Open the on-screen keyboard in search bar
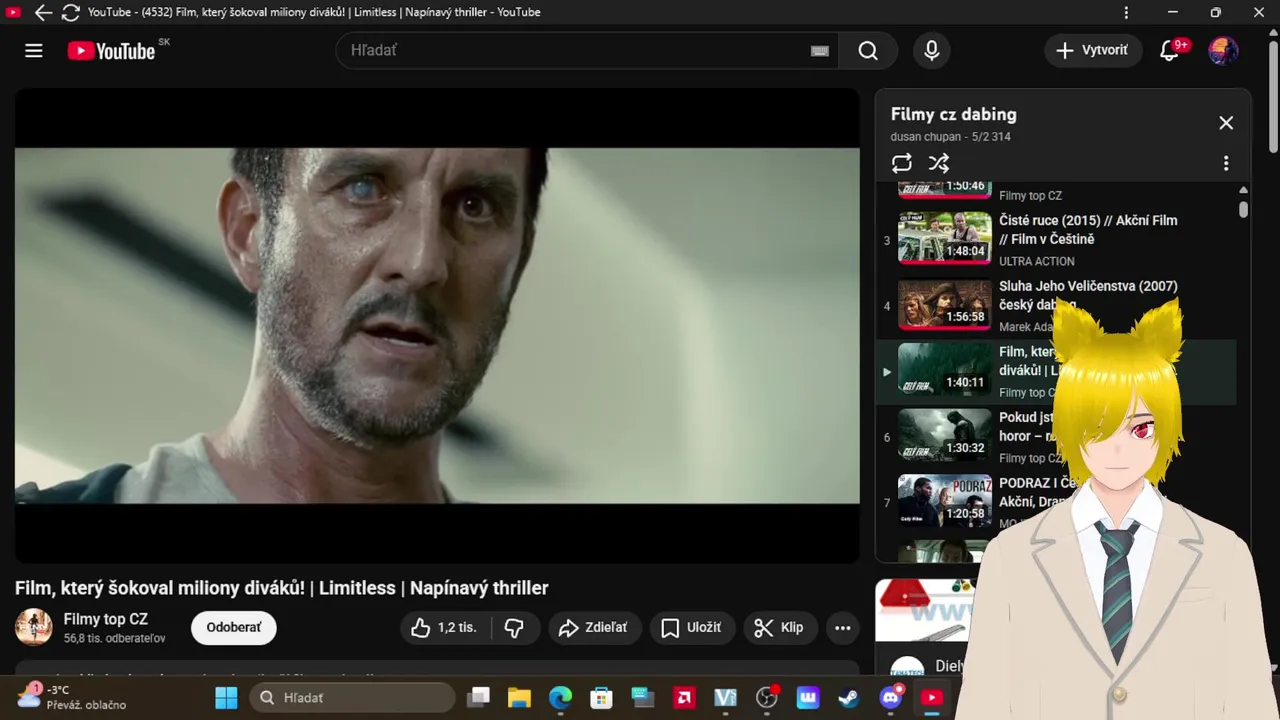Viewport: 1280px width, 720px height. point(820,51)
